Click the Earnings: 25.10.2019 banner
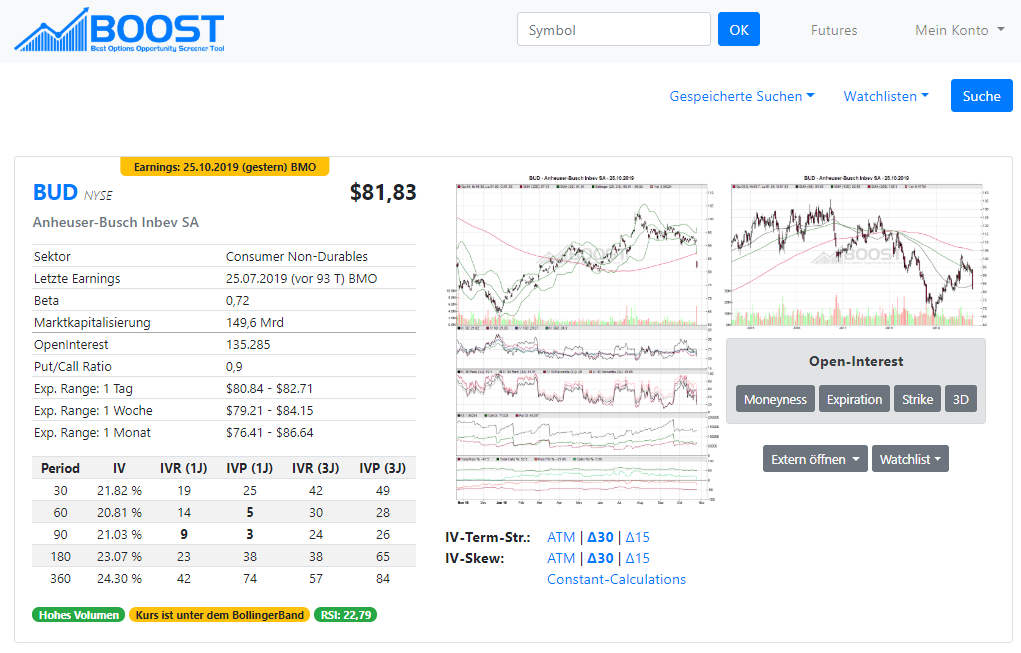Viewport: 1021px width, 653px height. point(225,167)
